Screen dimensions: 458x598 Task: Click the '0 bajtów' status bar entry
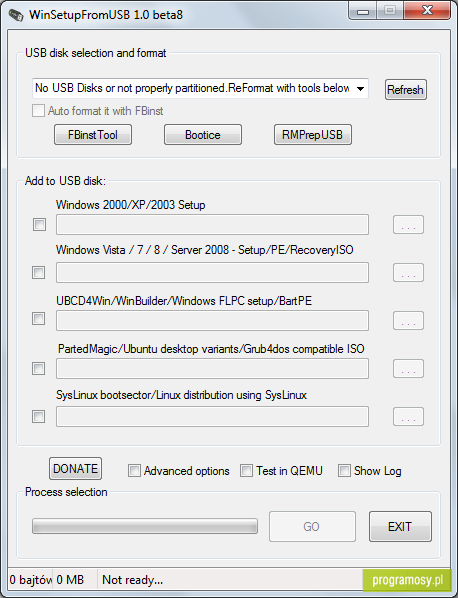[x=31, y=580]
